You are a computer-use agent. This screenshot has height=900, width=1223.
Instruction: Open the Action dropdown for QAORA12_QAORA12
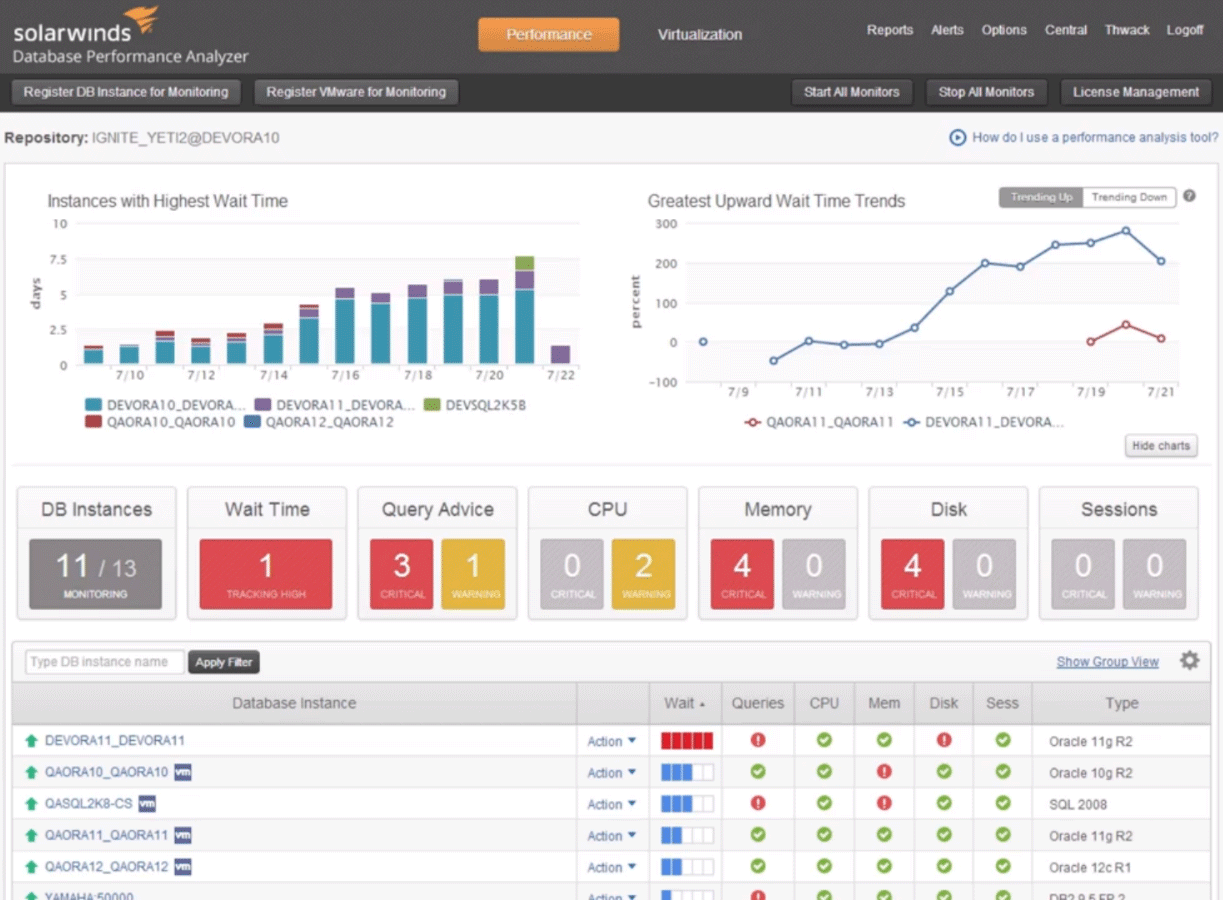[x=611, y=867]
